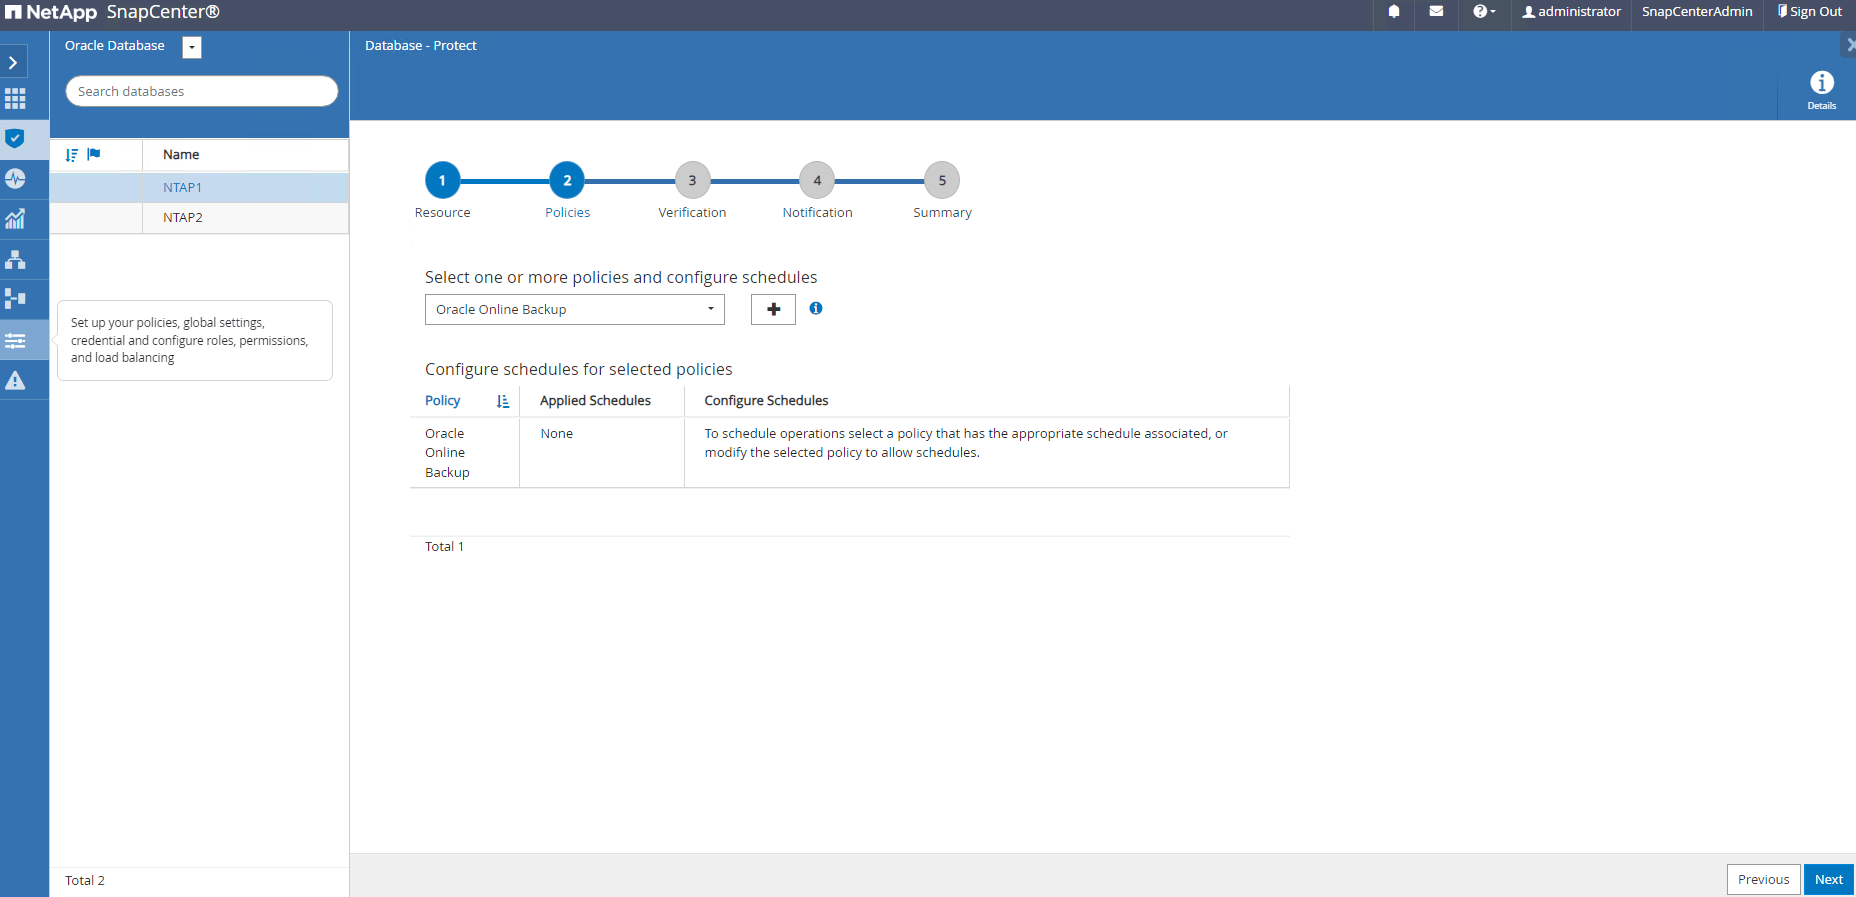Viewport: 1856px width, 897px height.
Task: Select the NTAP2 database row
Action: click(x=199, y=218)
